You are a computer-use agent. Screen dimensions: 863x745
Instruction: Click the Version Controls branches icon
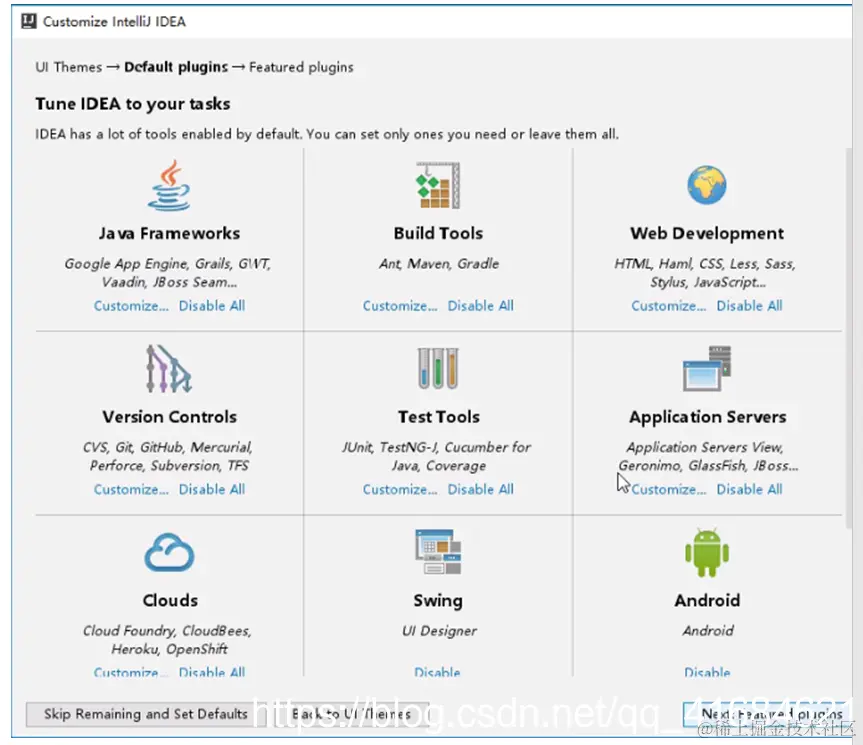click(x=169, y=369)
